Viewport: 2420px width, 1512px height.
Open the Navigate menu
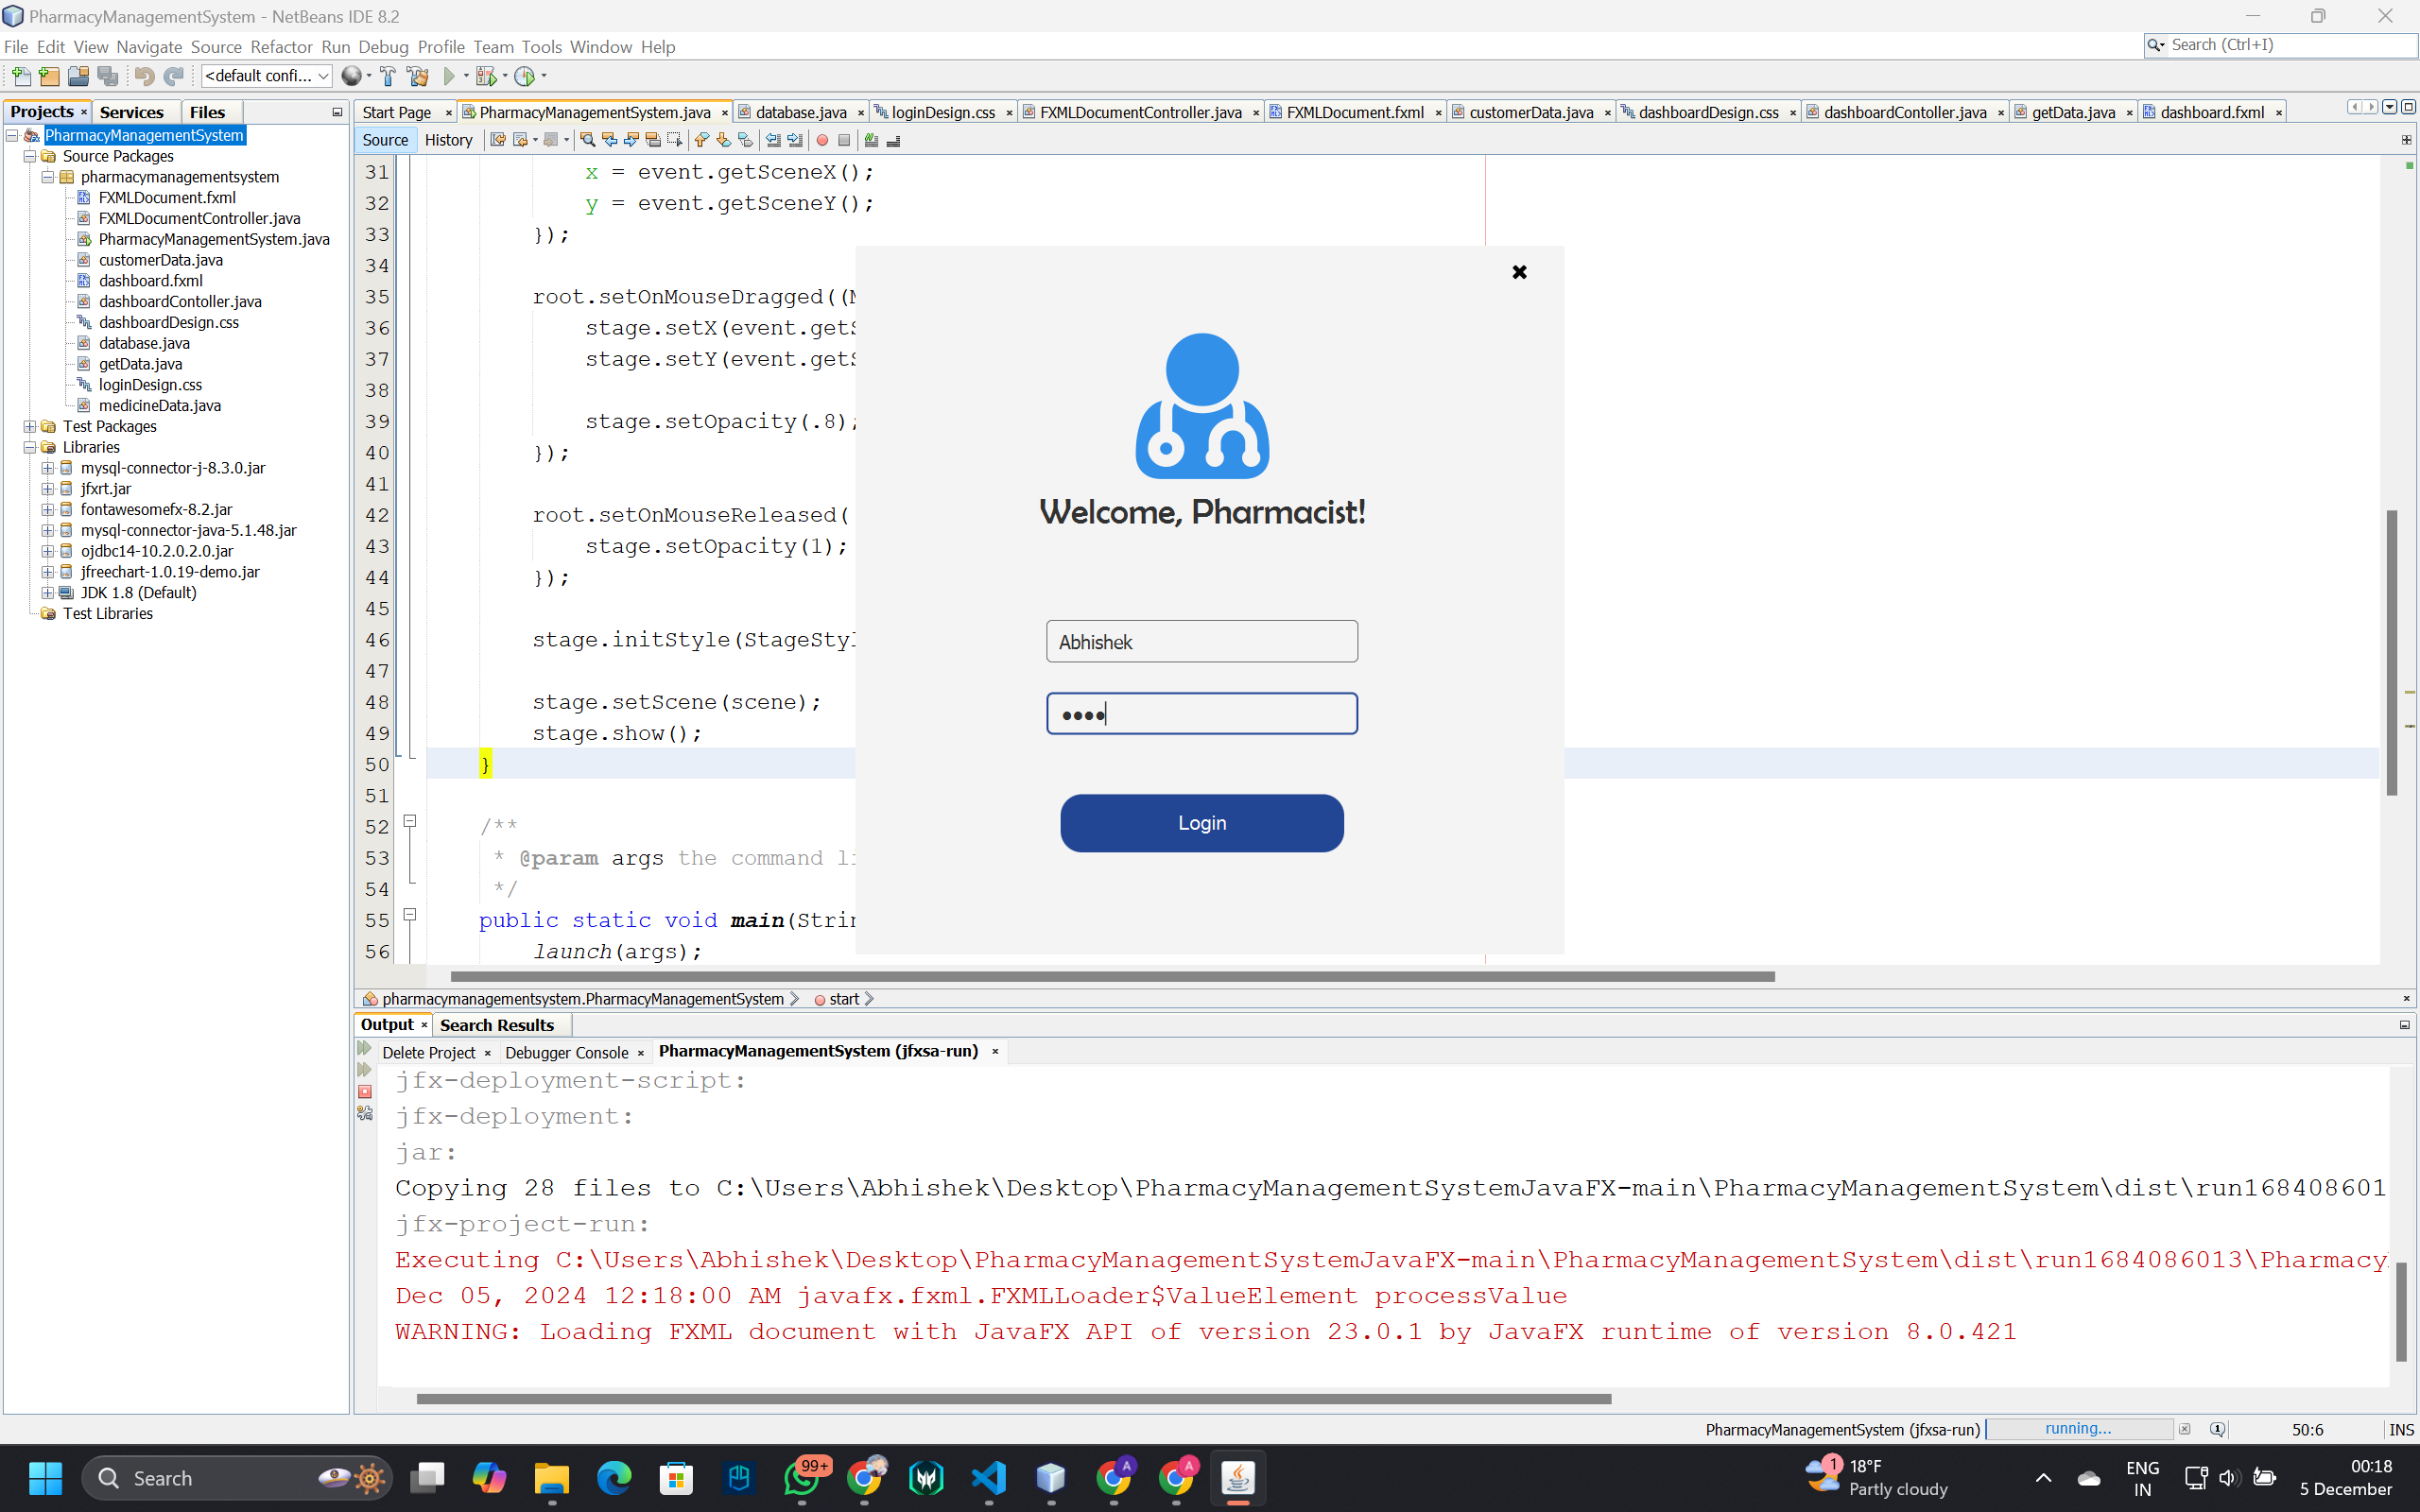tap(149, 47)
